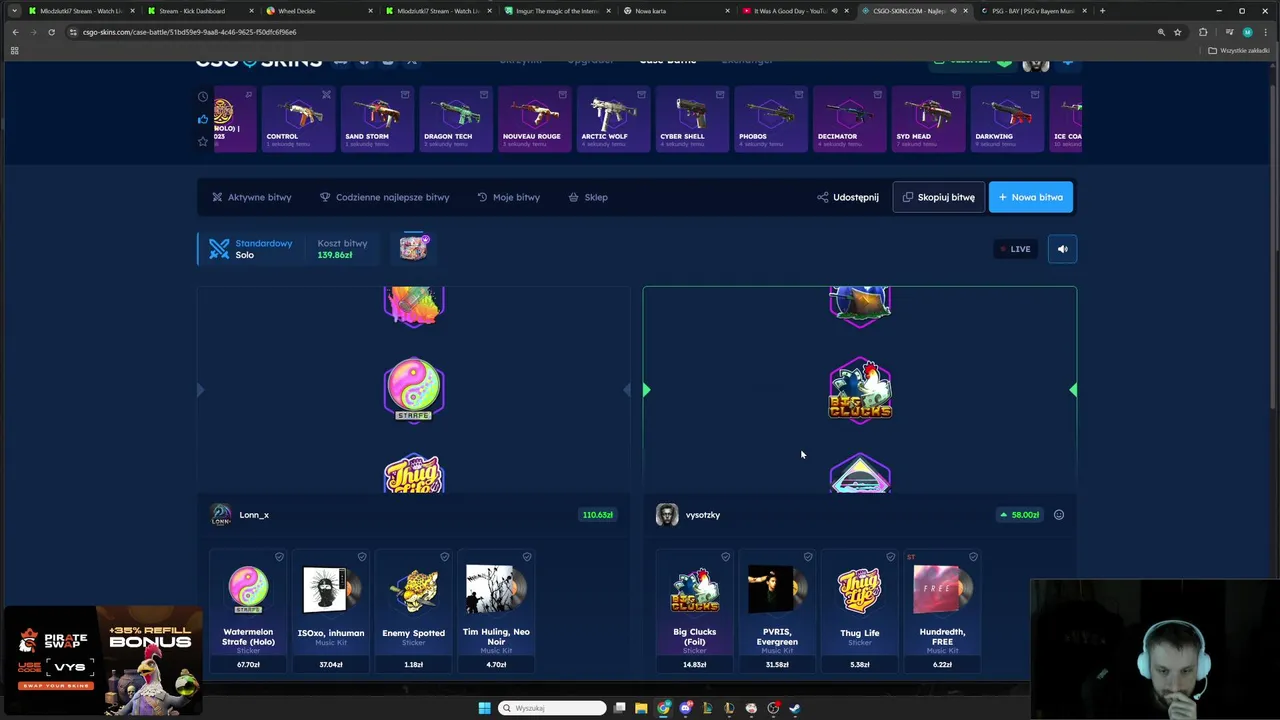Screen dimensions: 1280x720
Task: Open the Windows Start menu
Action: pos(485,708)
